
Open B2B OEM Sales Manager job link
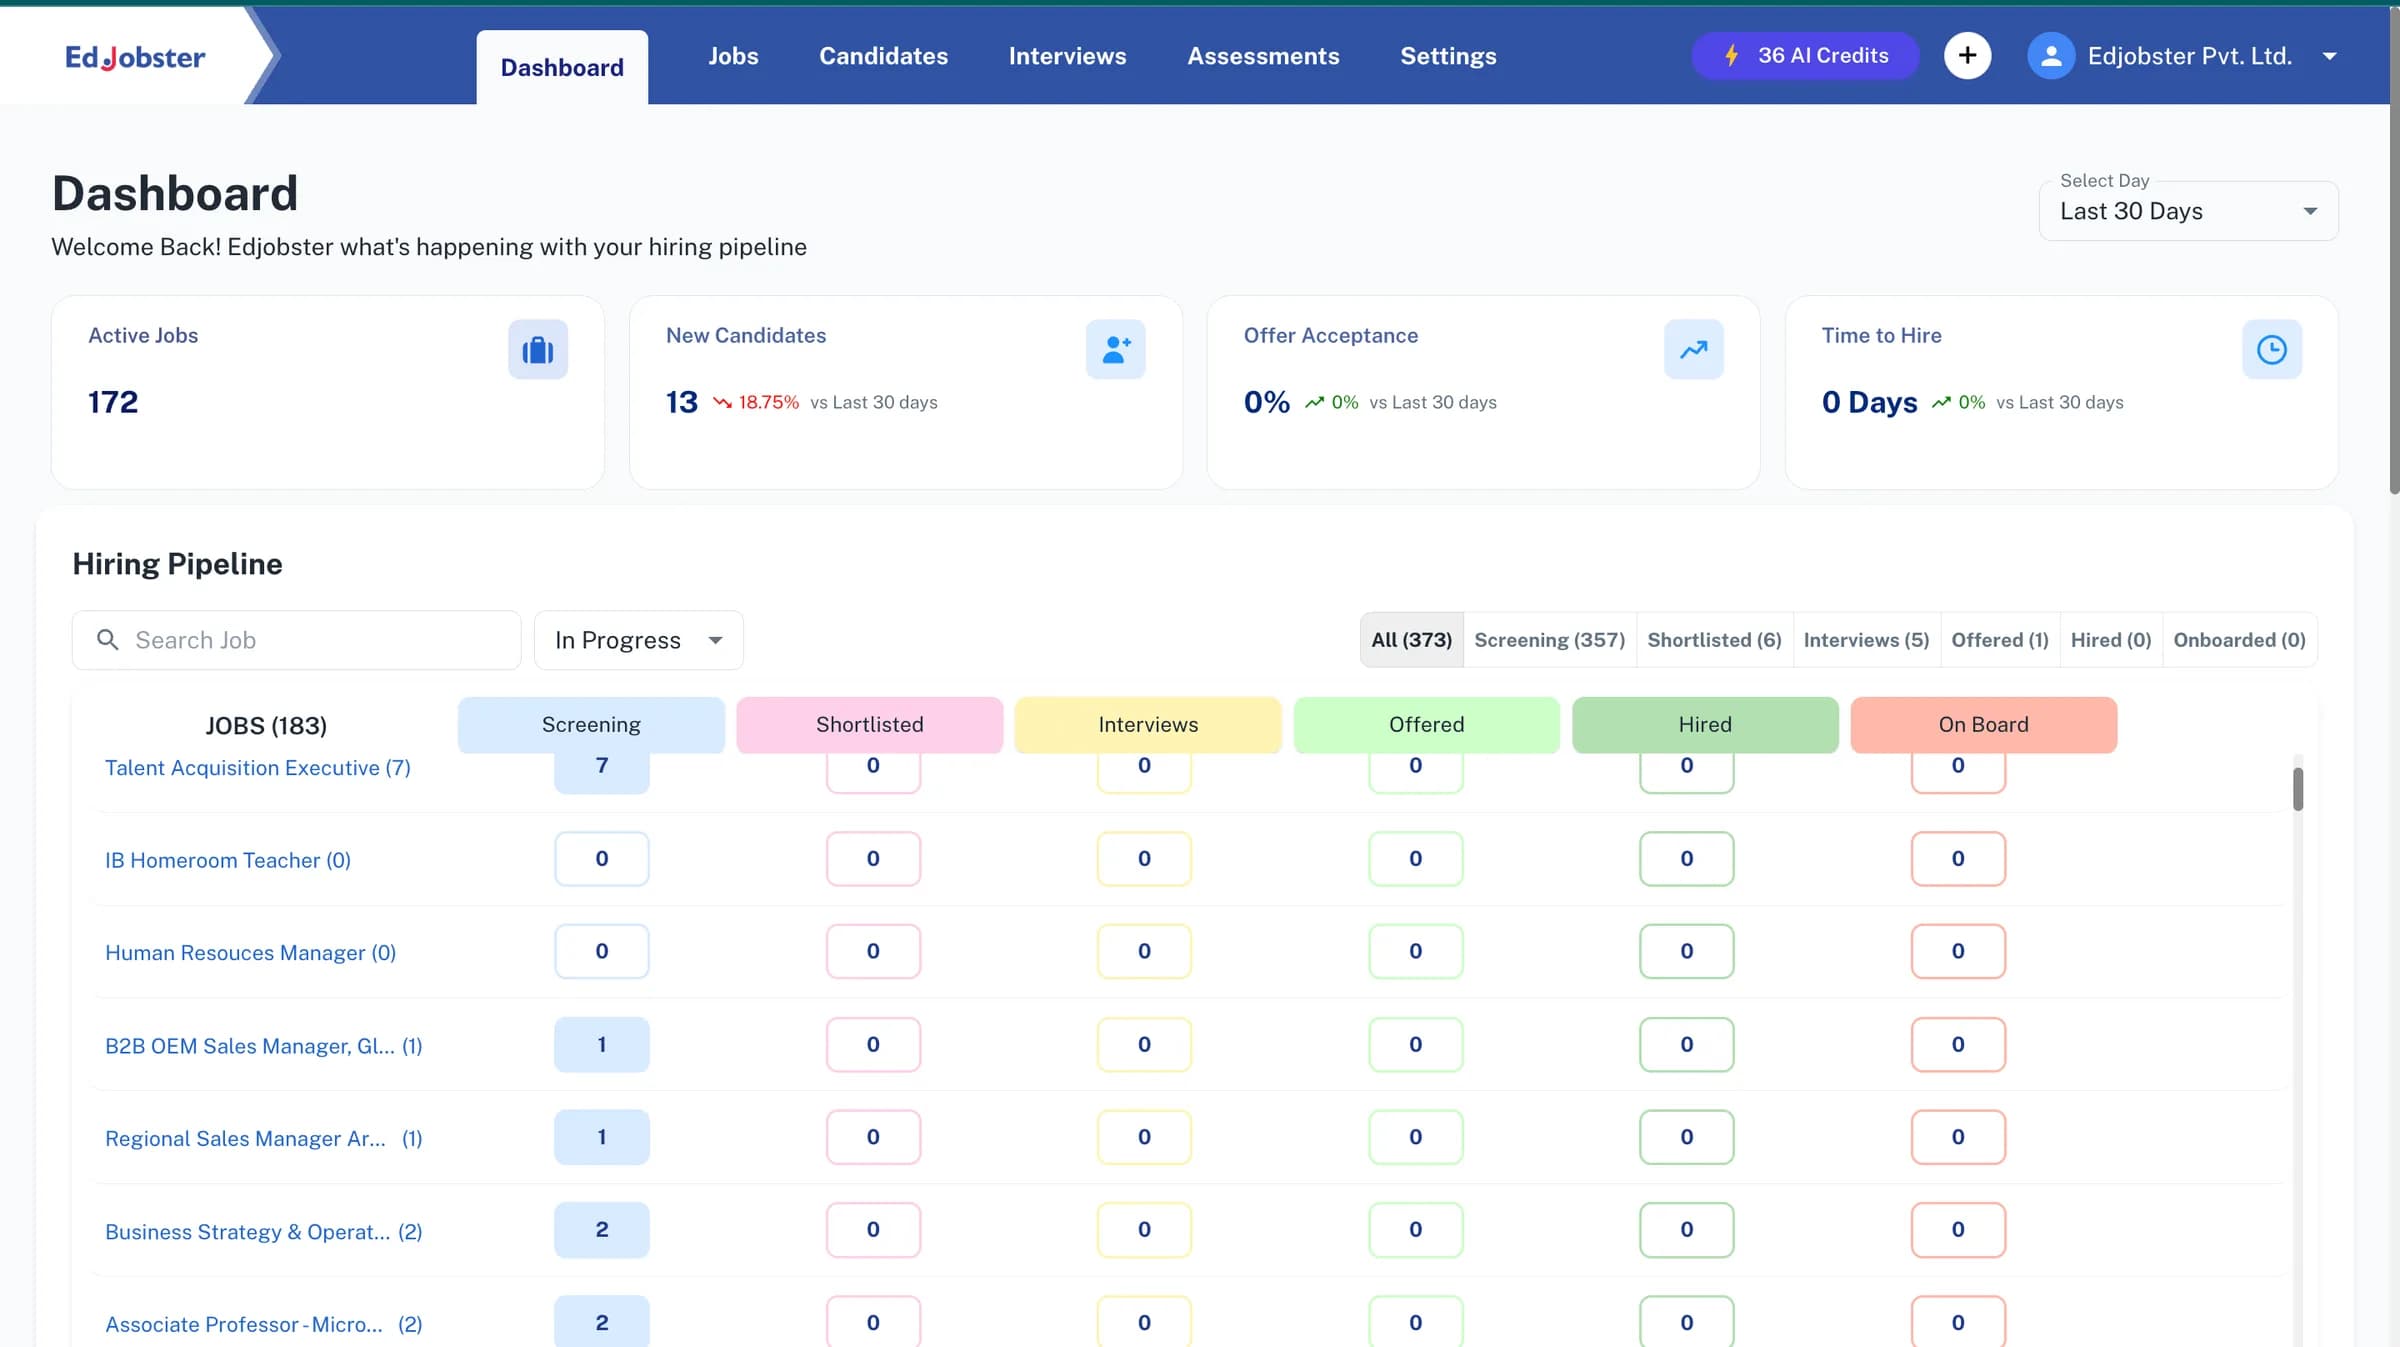click(x=264, y=1046)
